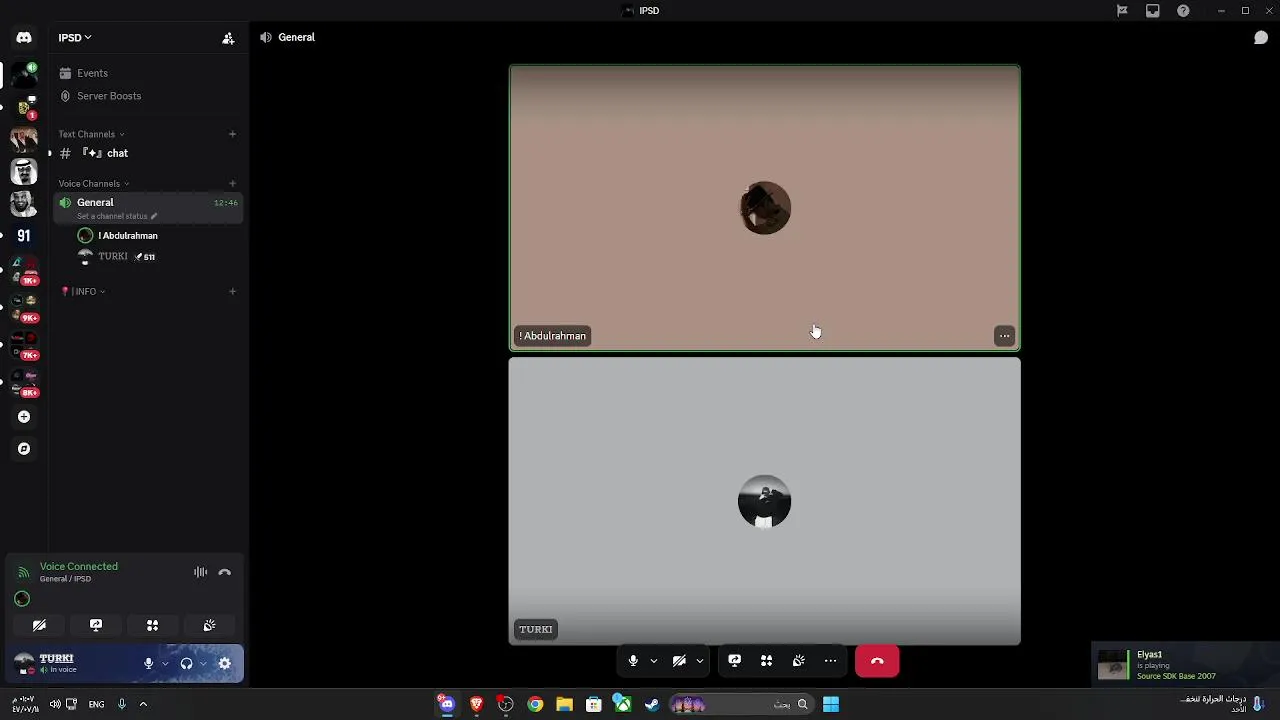The width and height of the screenshot is (1280, 720).
Task: Open headphone output options arrow in user panel
Action: point(203,663)
